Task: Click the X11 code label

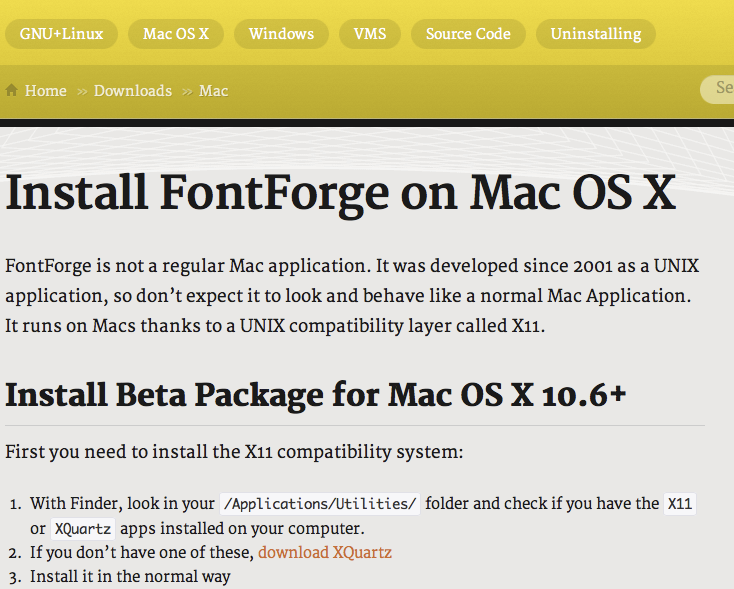Action: point(680,504)
